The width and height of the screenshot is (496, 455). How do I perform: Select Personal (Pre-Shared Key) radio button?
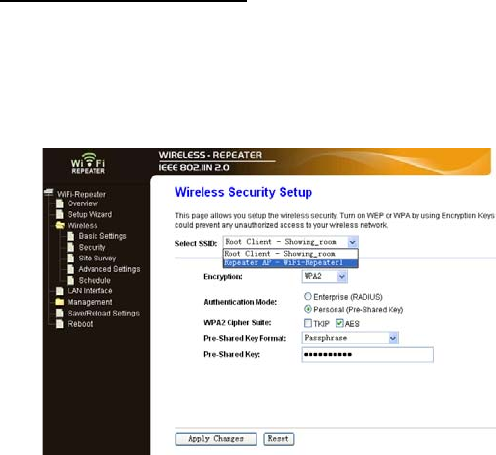[308, 309]
